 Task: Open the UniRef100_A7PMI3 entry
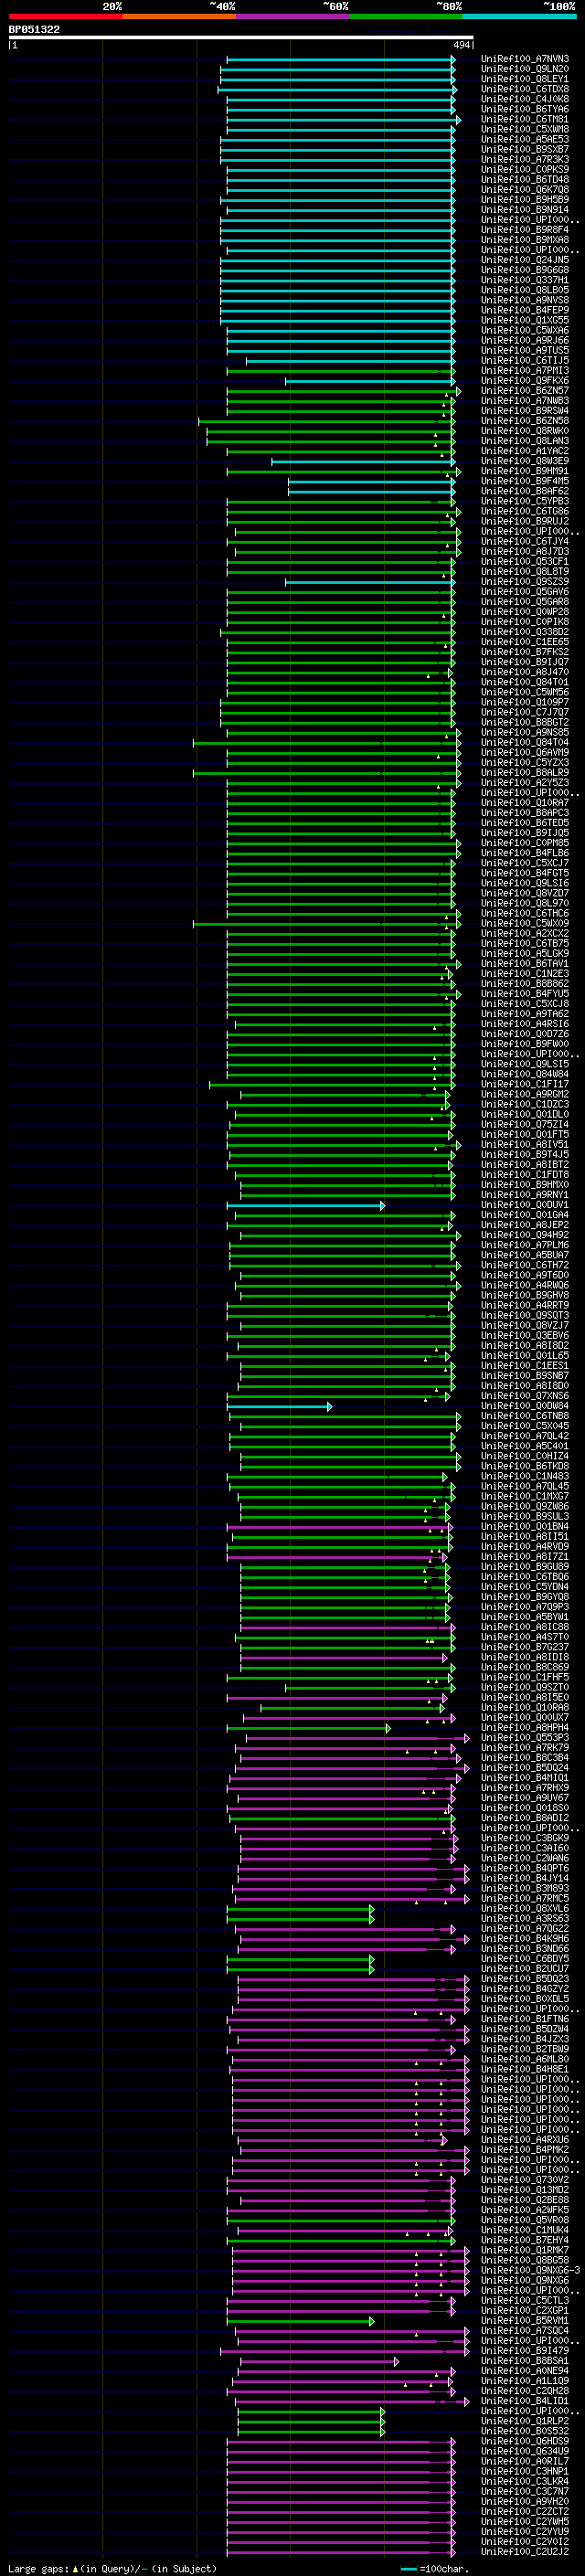click(x=525, y=370)
